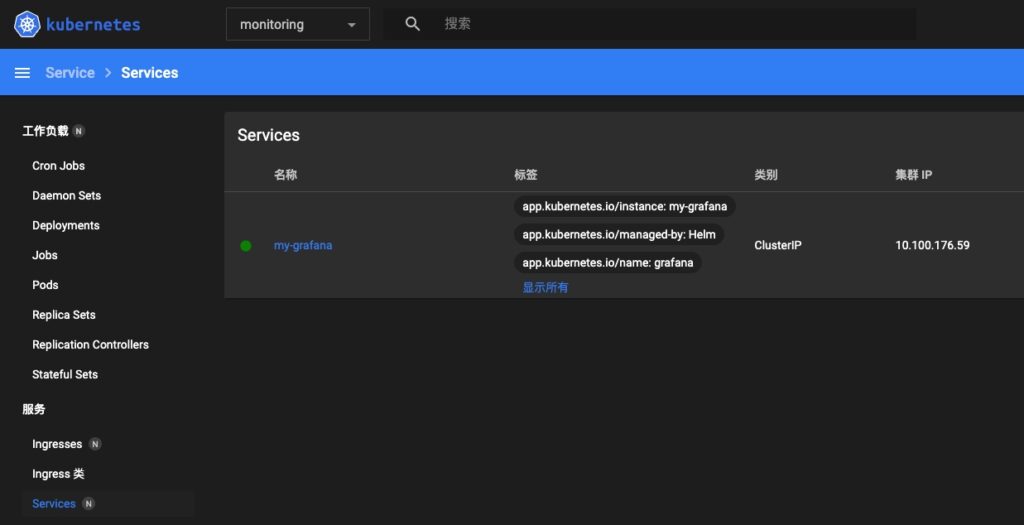Open Deployments in sidebar
This screenshot has width=1024, height=525.
point(66,225)
